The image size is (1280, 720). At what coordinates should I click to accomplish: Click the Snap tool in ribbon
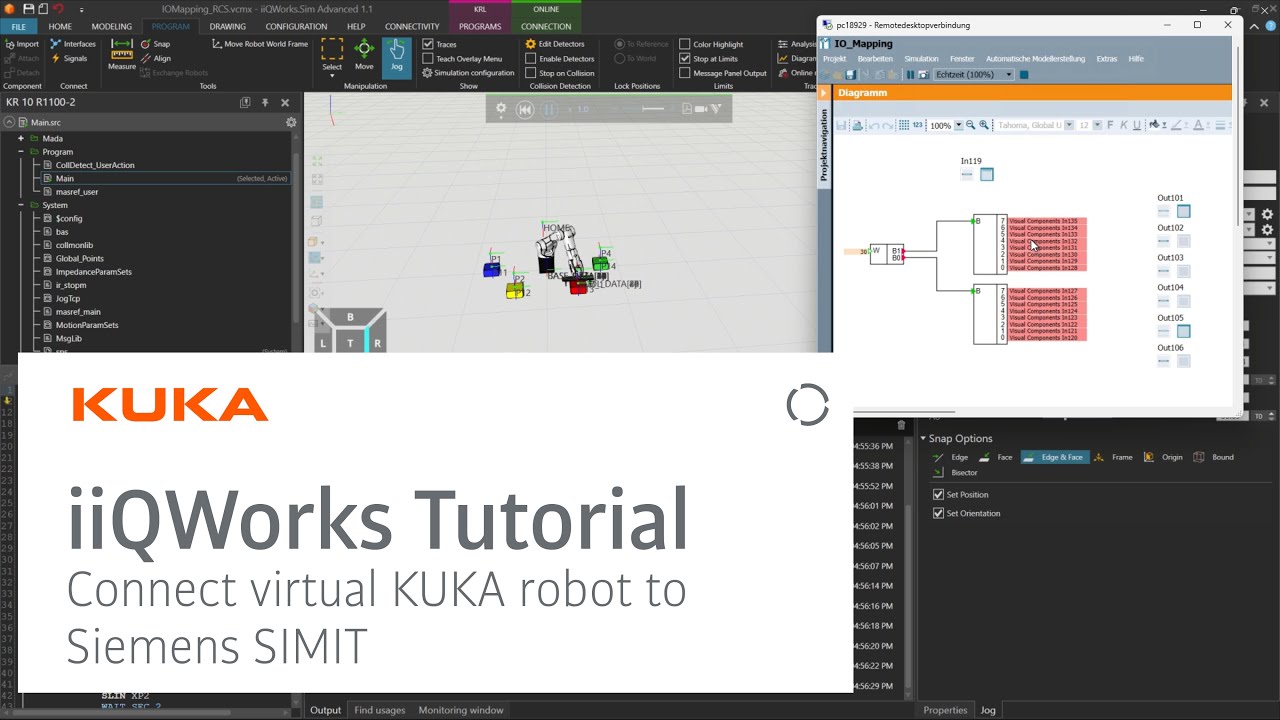[x=155, y=44]
